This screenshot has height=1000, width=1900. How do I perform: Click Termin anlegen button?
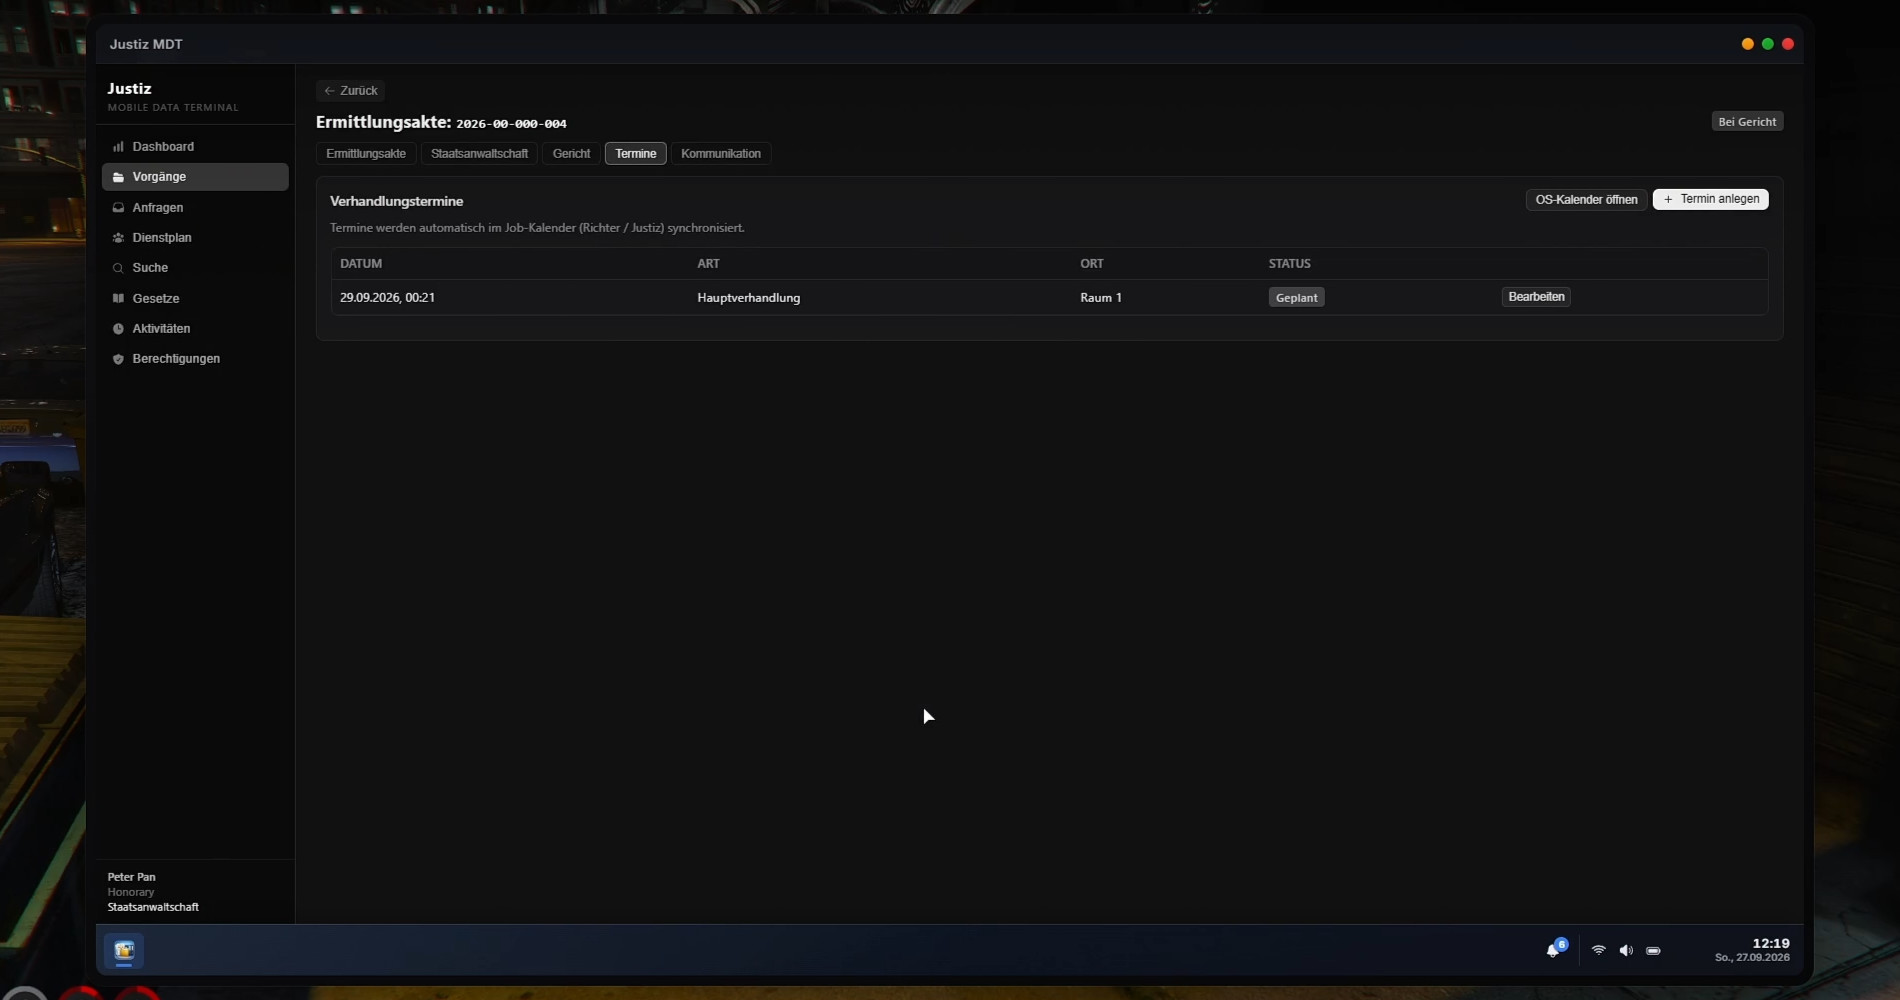[x=1710, y=200]
